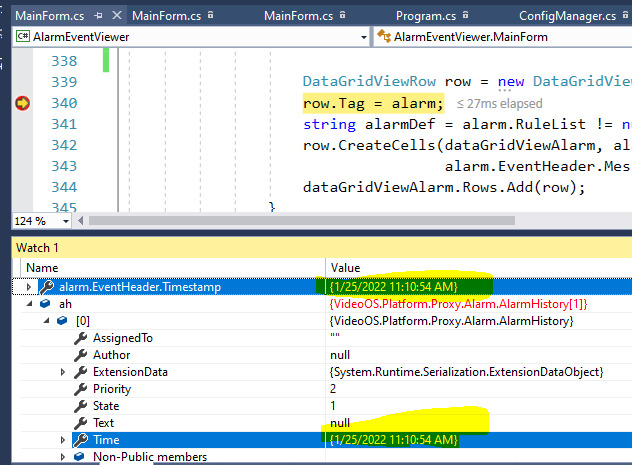The image size is (632, 465).
Task: Expand the alarm.EventHeader.Timestamp watch entry
Action: point(28,287)
